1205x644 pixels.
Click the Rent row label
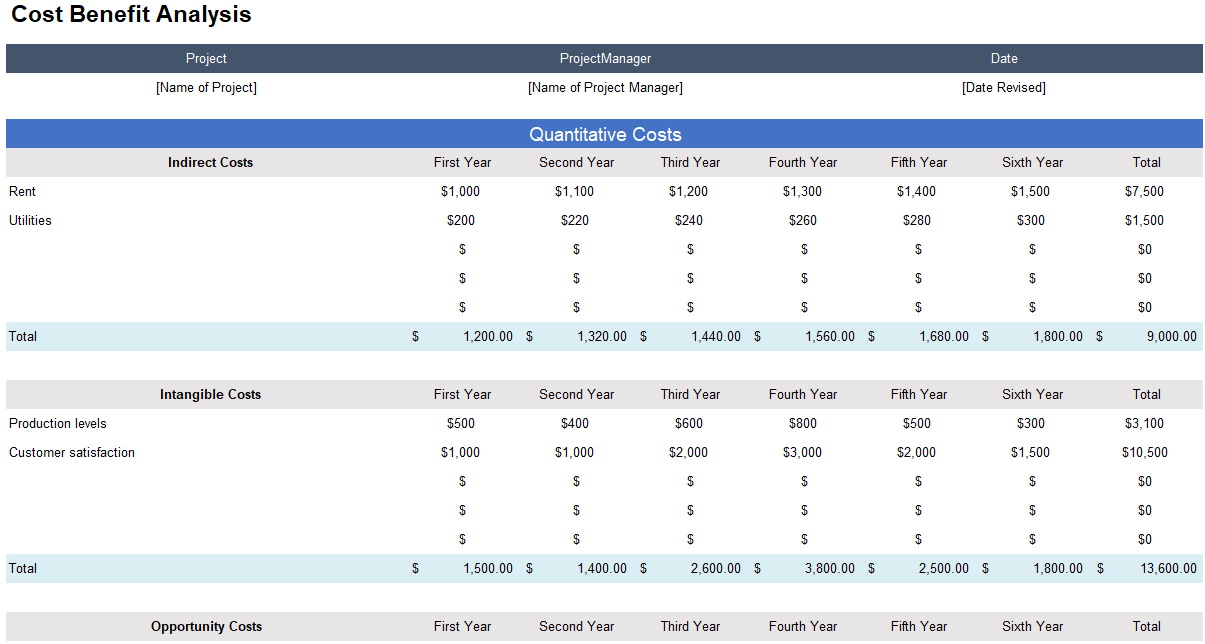[22, 191]
